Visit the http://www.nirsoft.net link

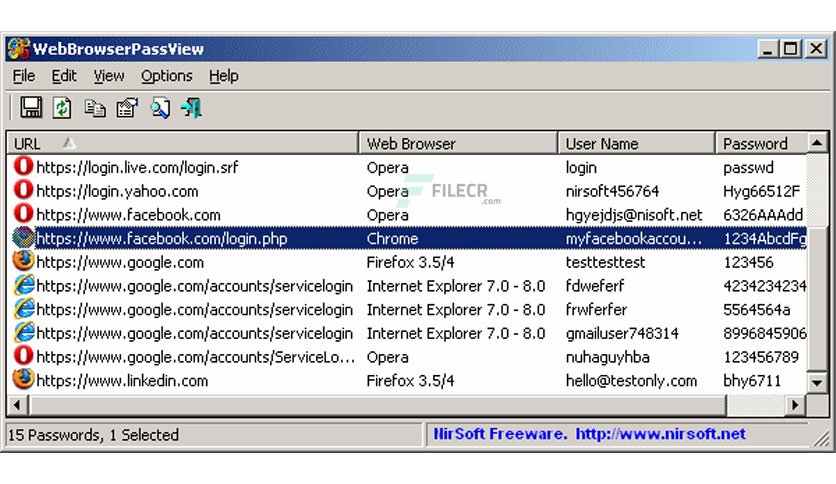pos(660,434)
